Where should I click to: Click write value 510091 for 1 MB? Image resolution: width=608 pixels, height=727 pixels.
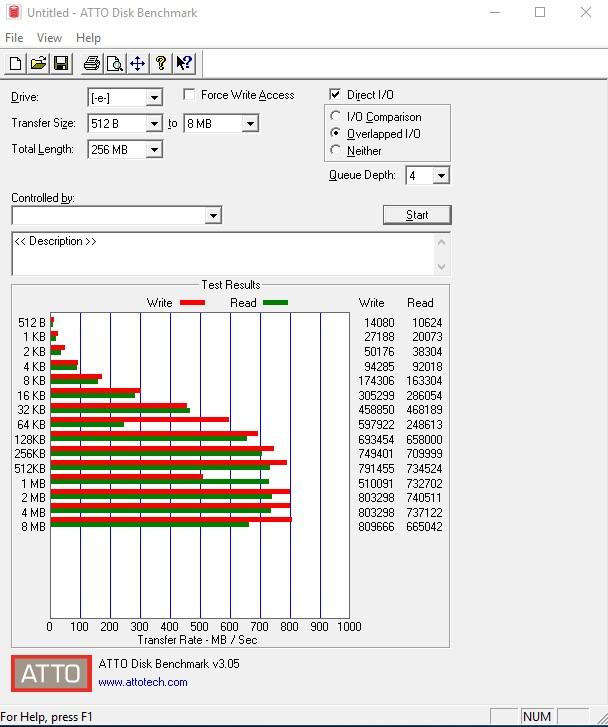[x=376, y=484]
